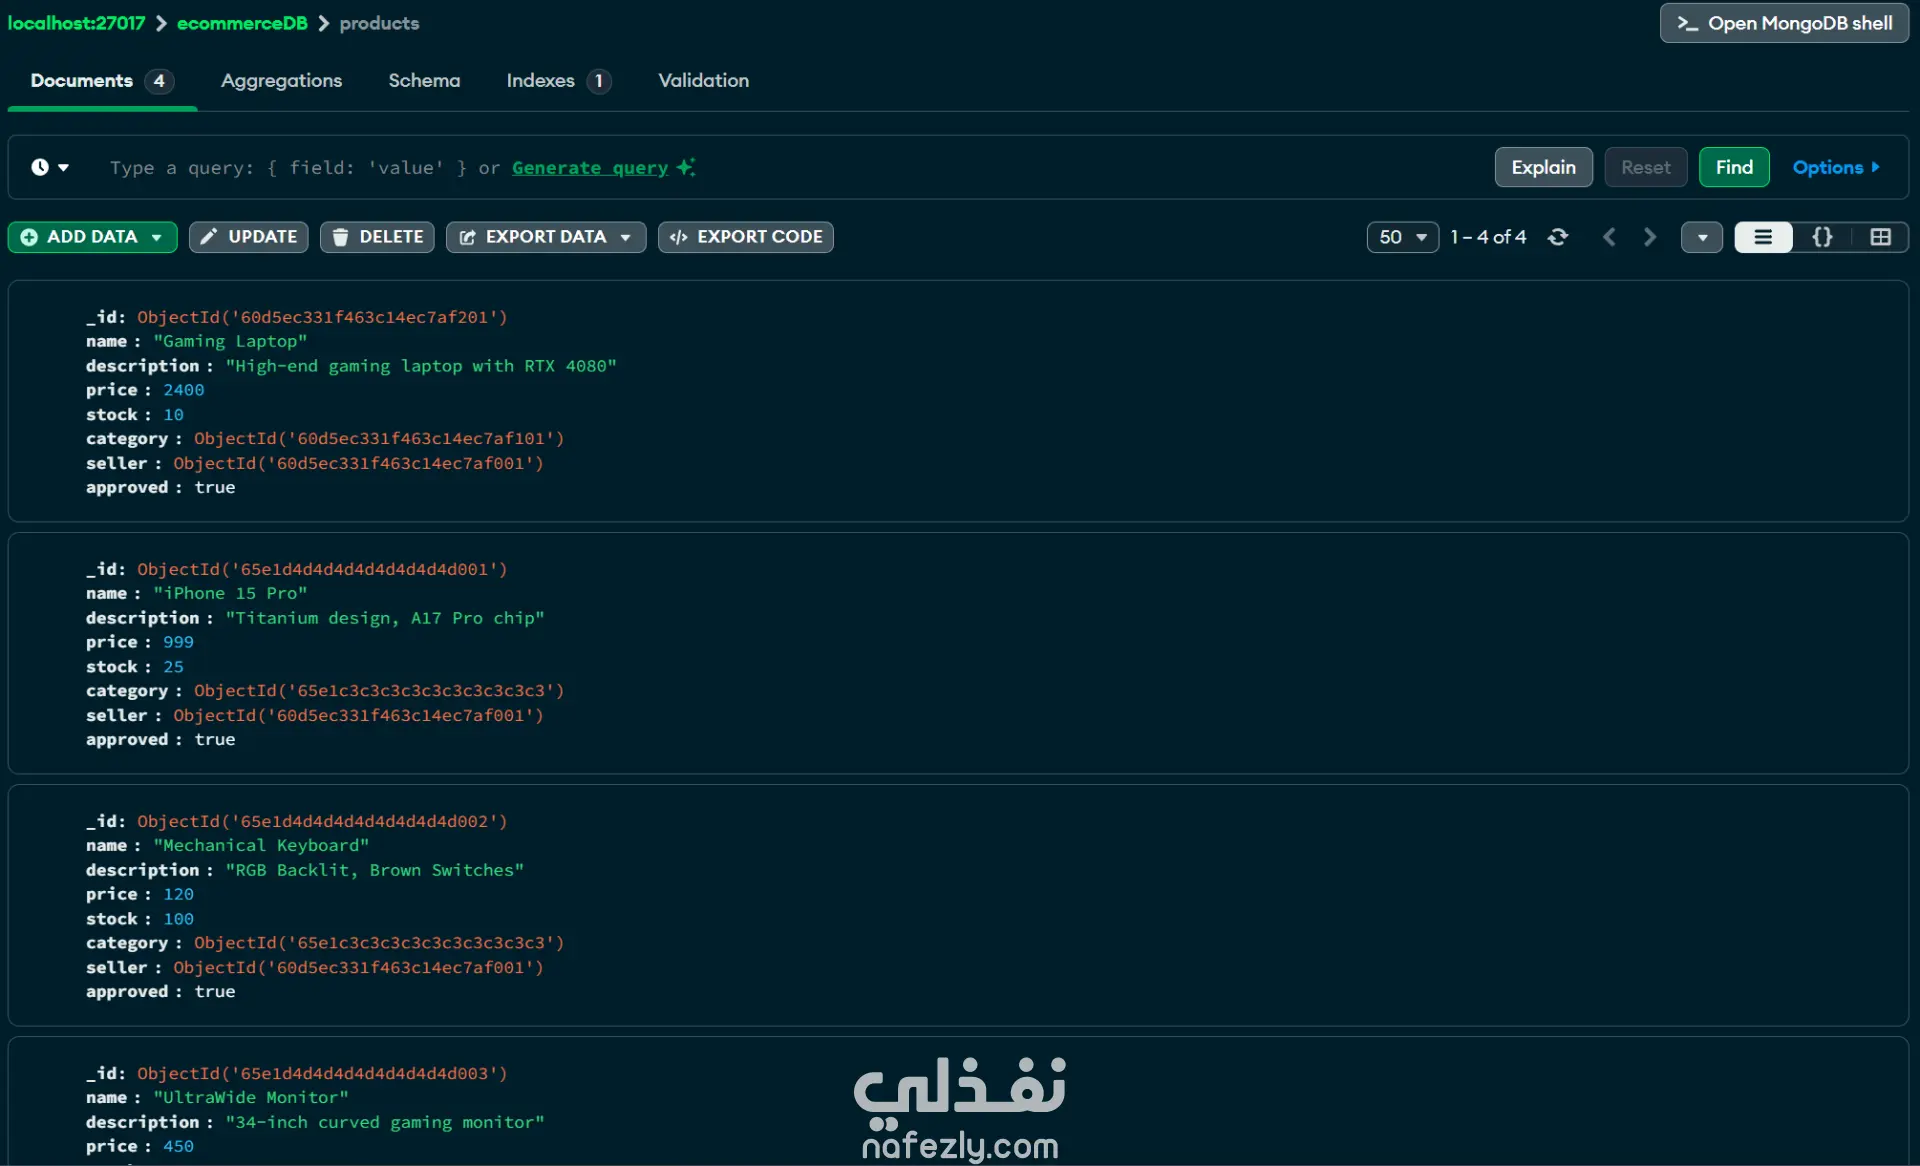Go to the next page of documents
Screen dimensions: 1920x1166
1650,237
